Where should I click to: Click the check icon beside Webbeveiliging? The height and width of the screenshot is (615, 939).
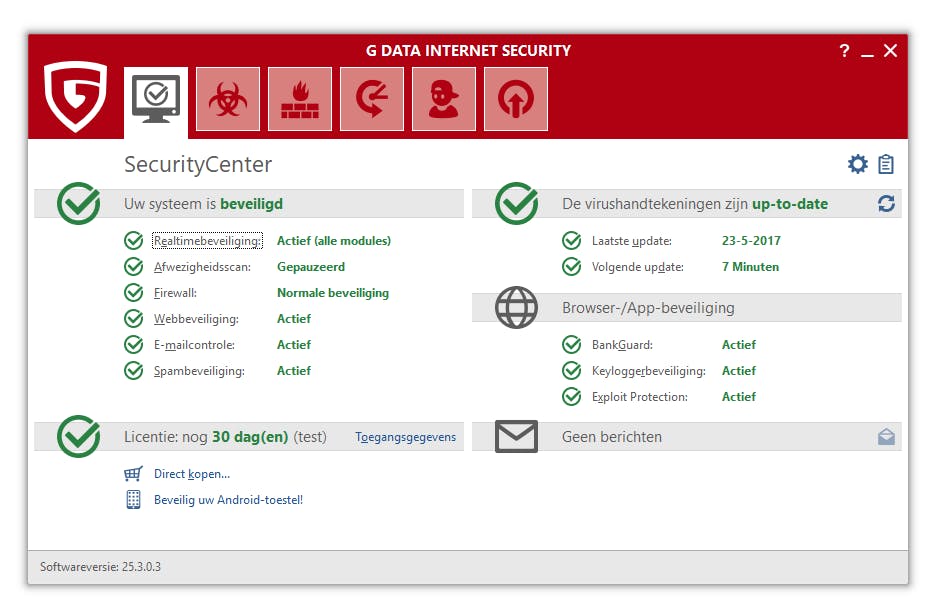[x=134, y=319]
